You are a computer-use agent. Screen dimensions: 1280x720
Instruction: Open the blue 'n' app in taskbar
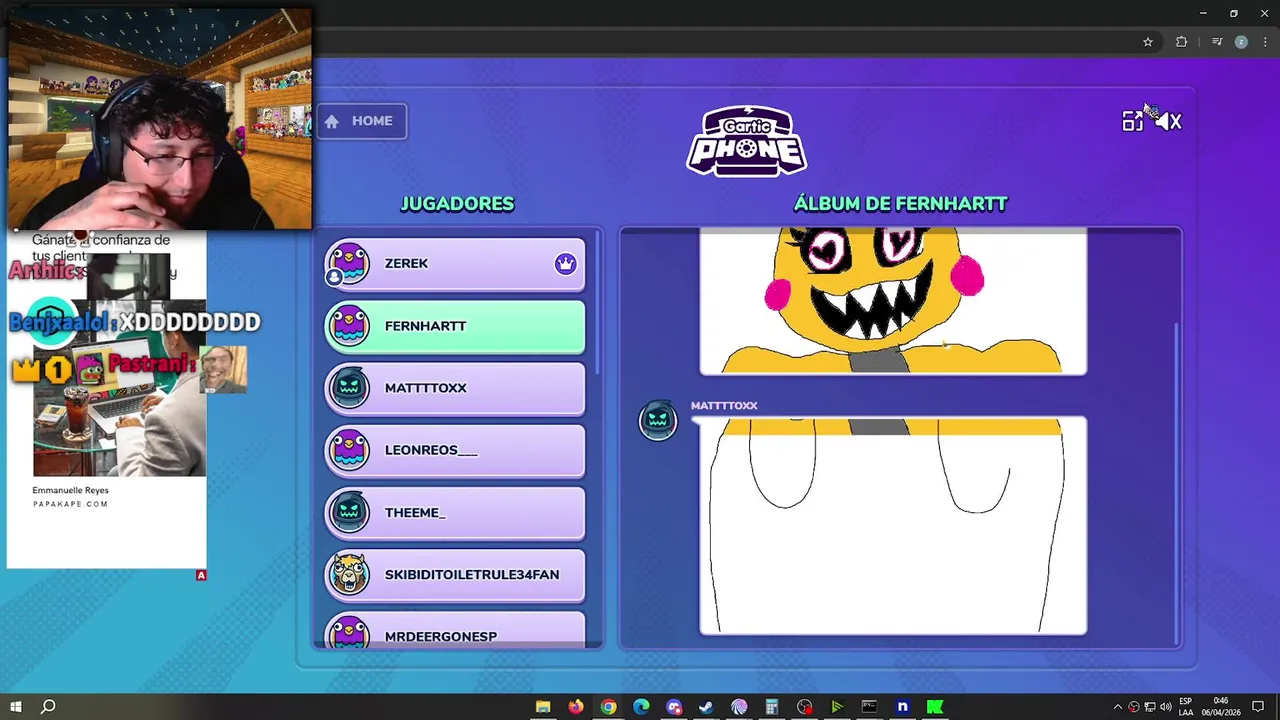(x=902, y=707)
